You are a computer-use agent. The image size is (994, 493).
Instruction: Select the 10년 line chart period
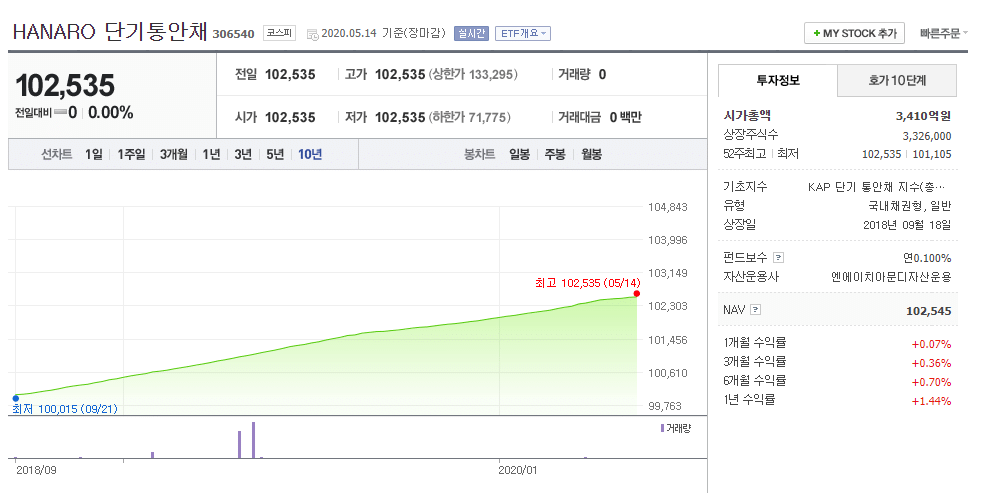pos(310,154)
